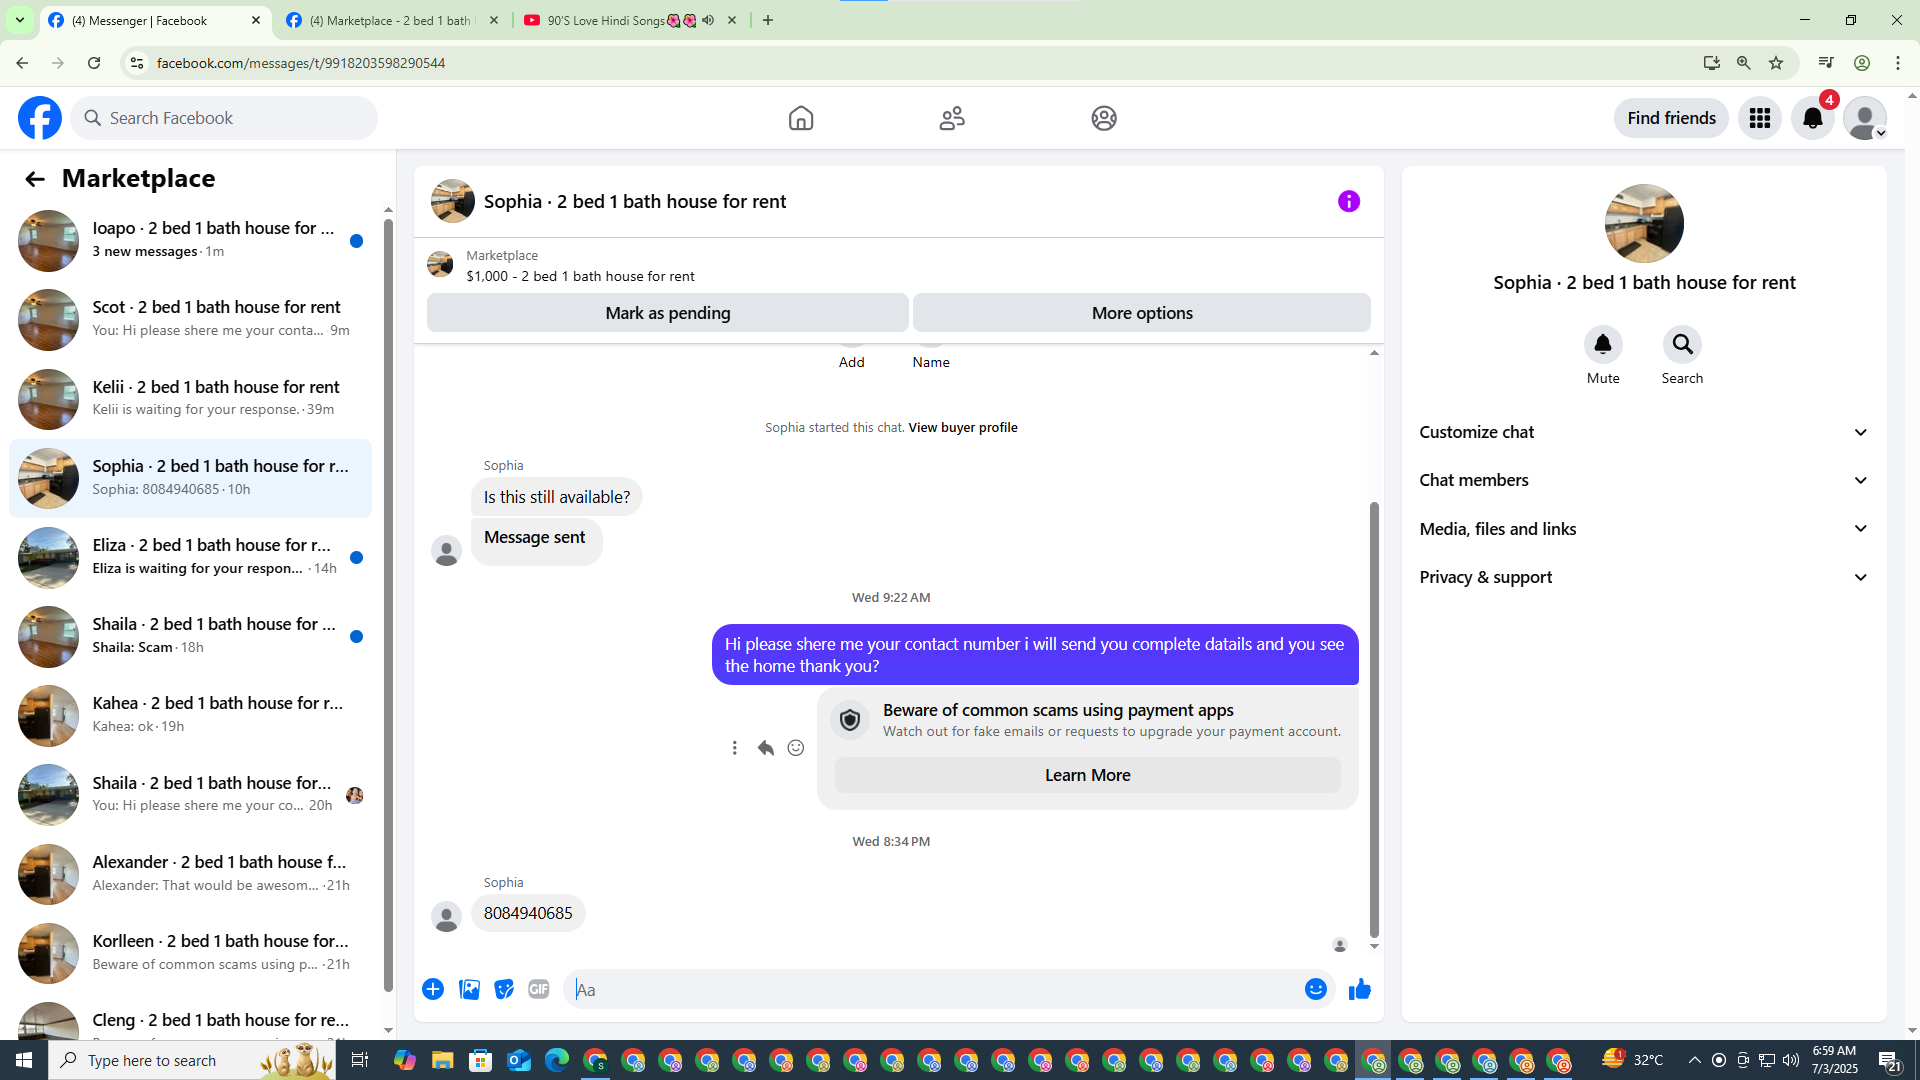Click the chat message scrollbar
This screenshot has height=1080, width=1920.
1374,720
